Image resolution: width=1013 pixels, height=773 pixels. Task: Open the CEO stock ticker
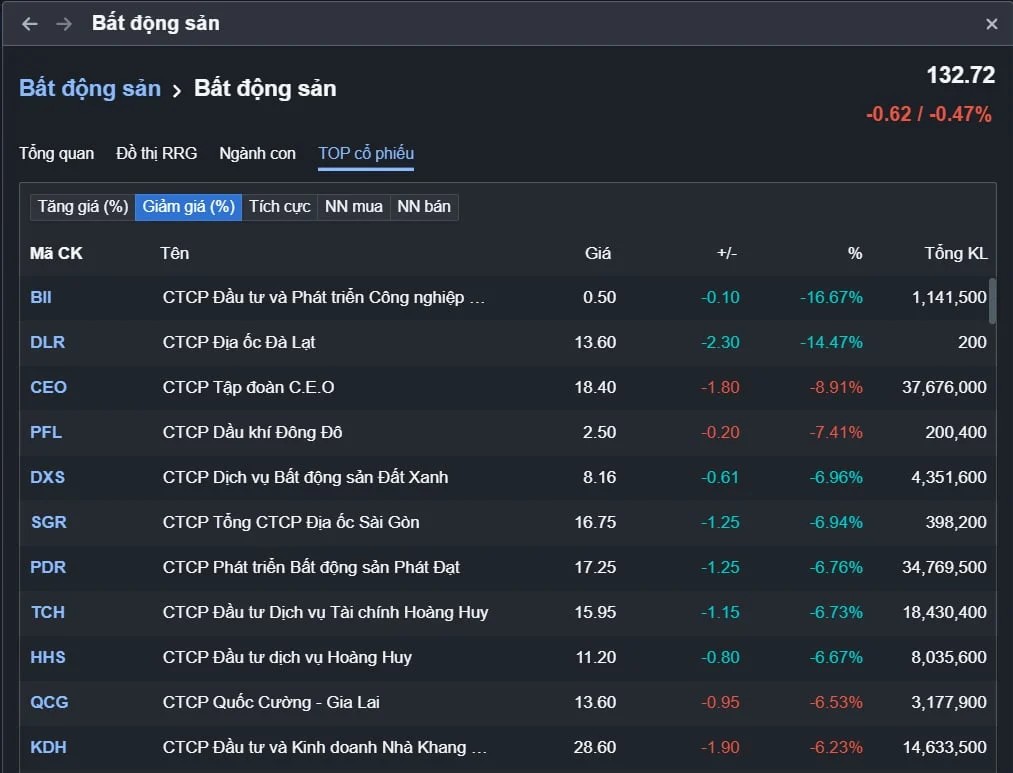[x=48, y=387]
